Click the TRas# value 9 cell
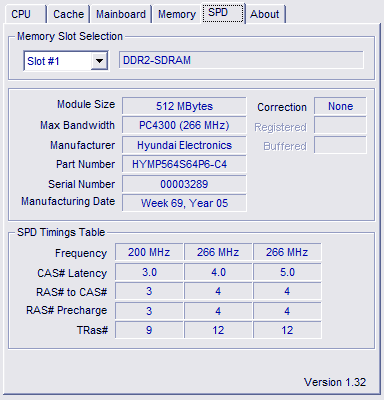Viewport: 384px width, 400px height. tap(149, 330)
